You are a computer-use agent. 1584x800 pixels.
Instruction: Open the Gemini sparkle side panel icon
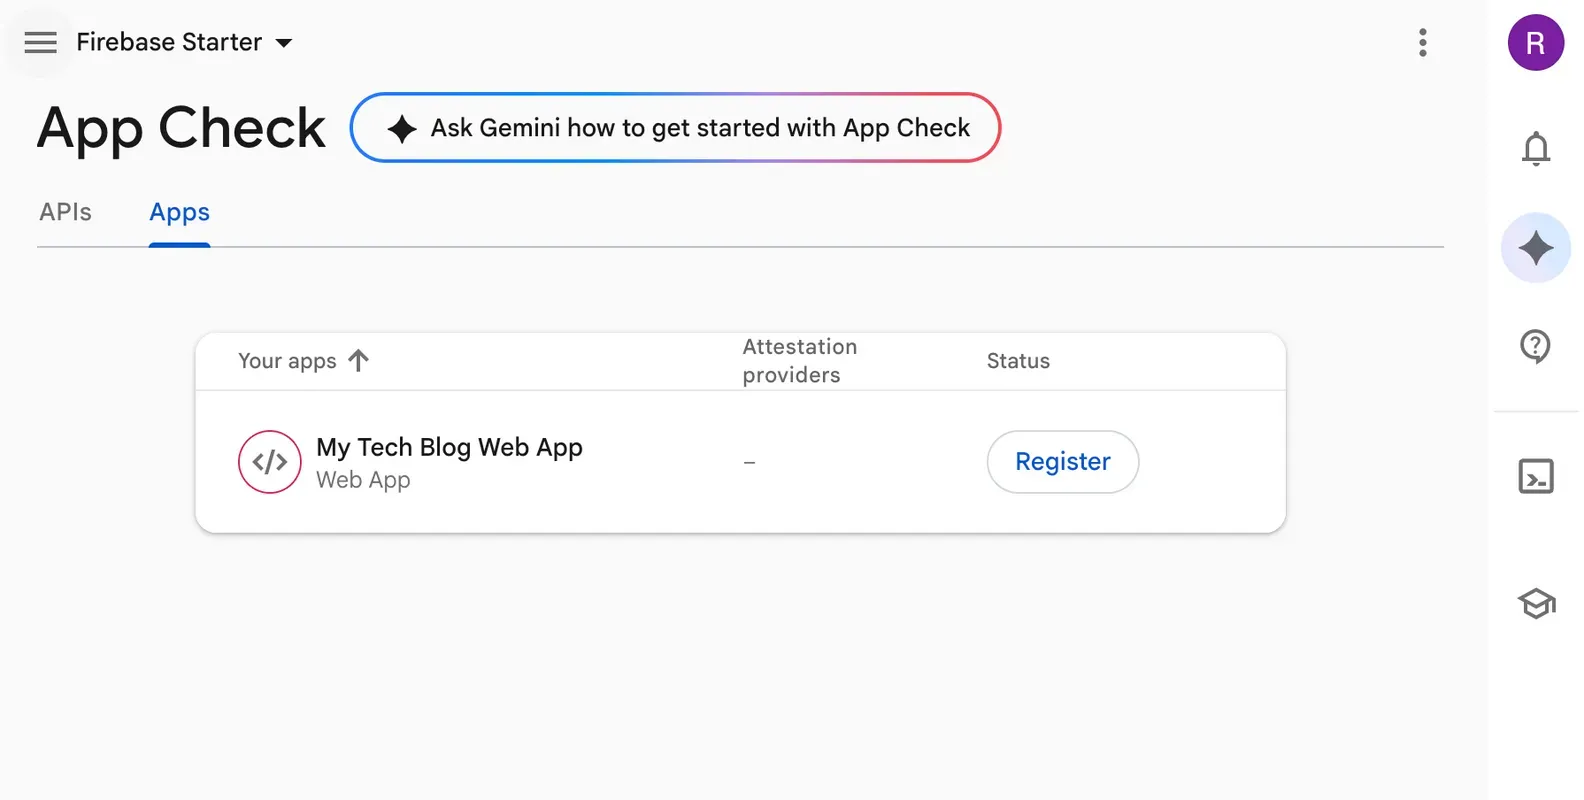tap(1535, 248)
